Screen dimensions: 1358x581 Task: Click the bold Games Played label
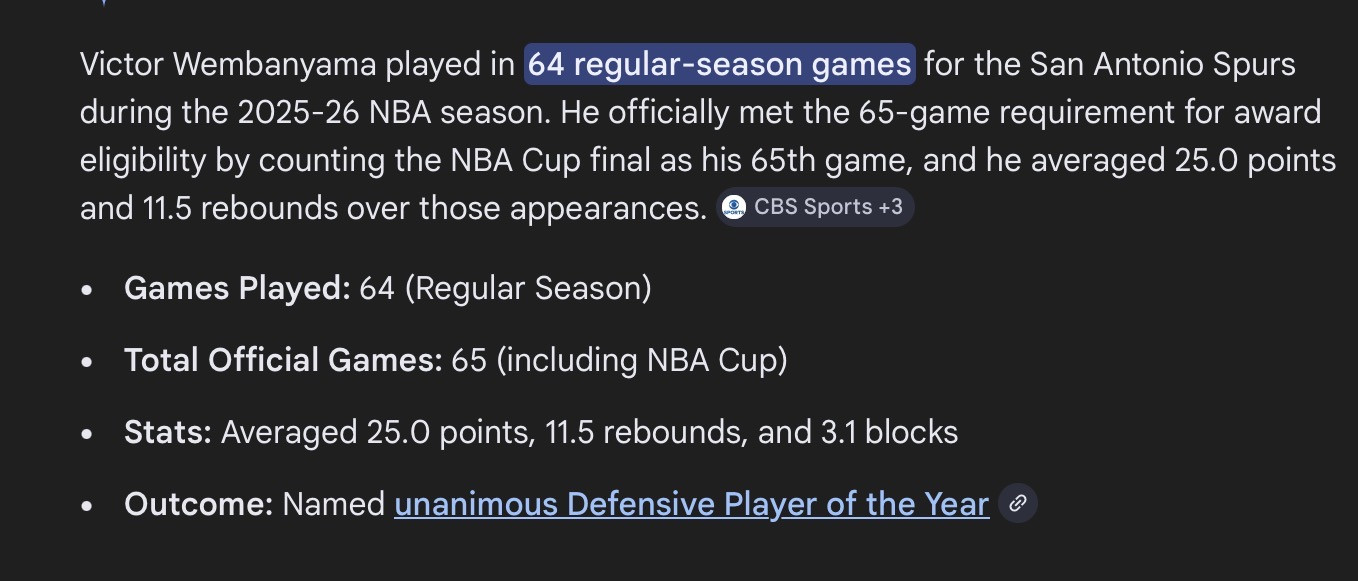[237, 289]
